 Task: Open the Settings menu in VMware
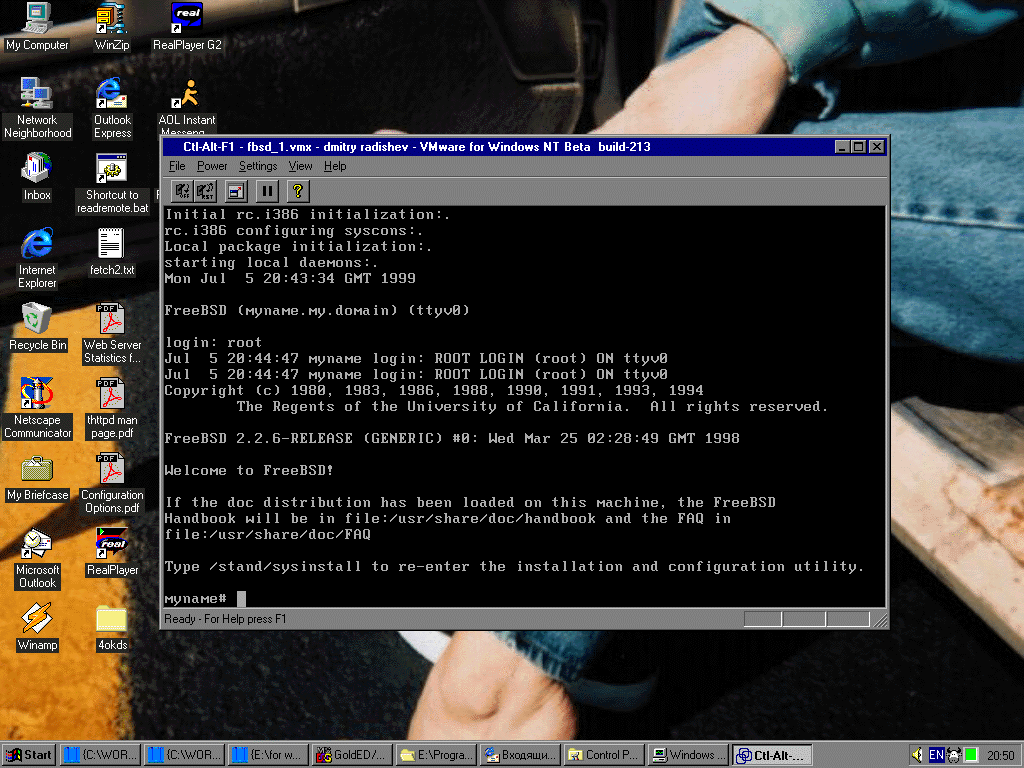[258, 167]
